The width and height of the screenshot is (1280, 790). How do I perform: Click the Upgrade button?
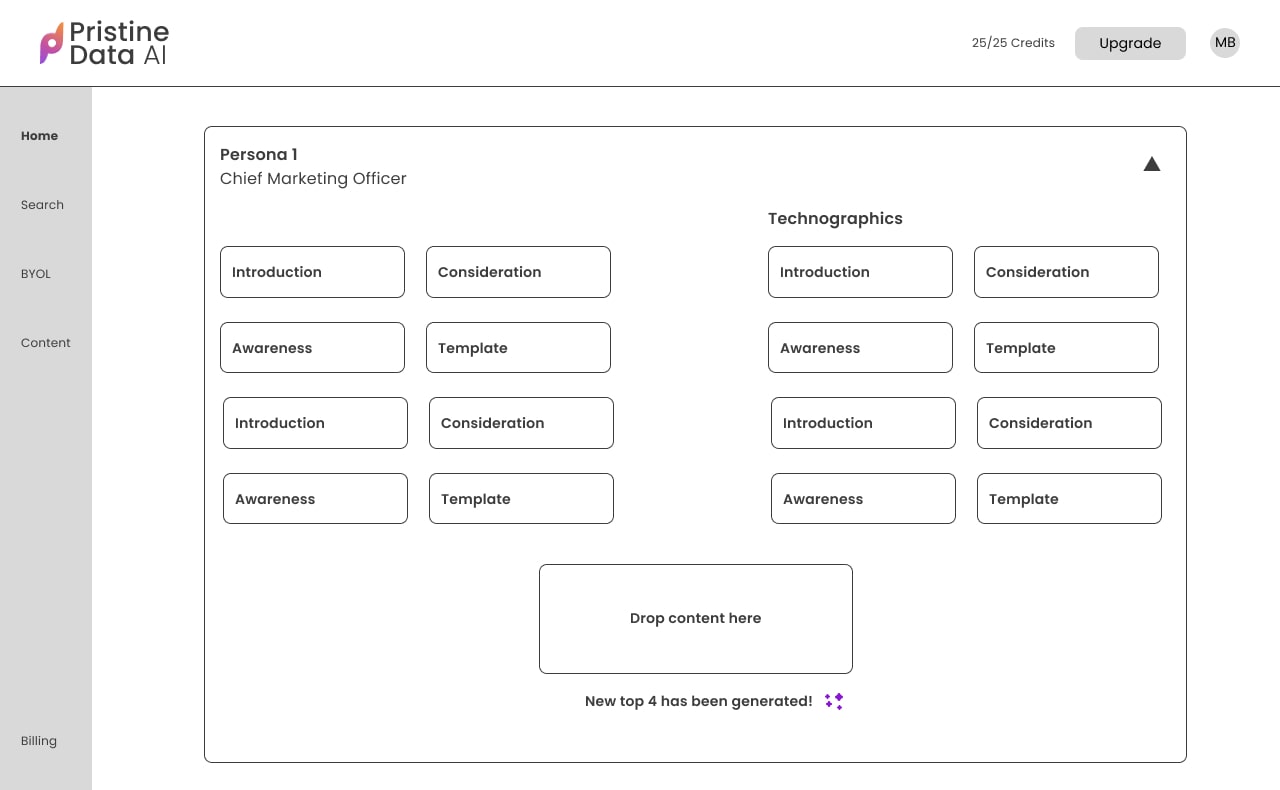click(x=1129, y=43)
